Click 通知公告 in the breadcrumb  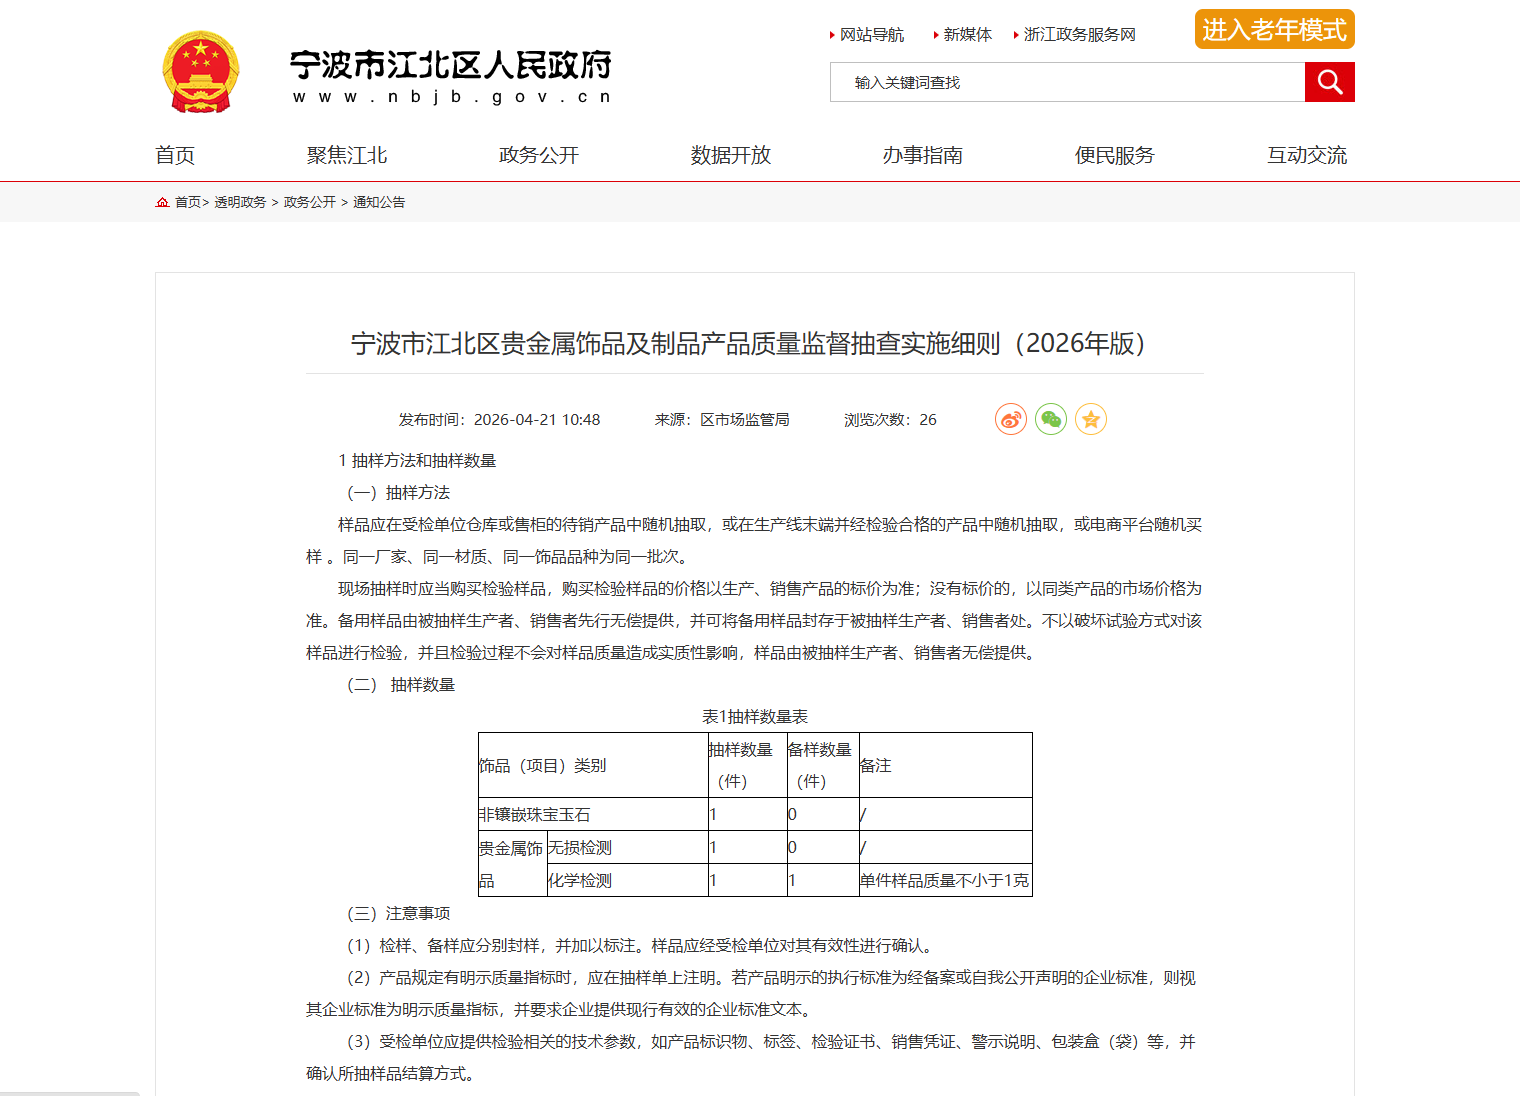pos(379,202)
